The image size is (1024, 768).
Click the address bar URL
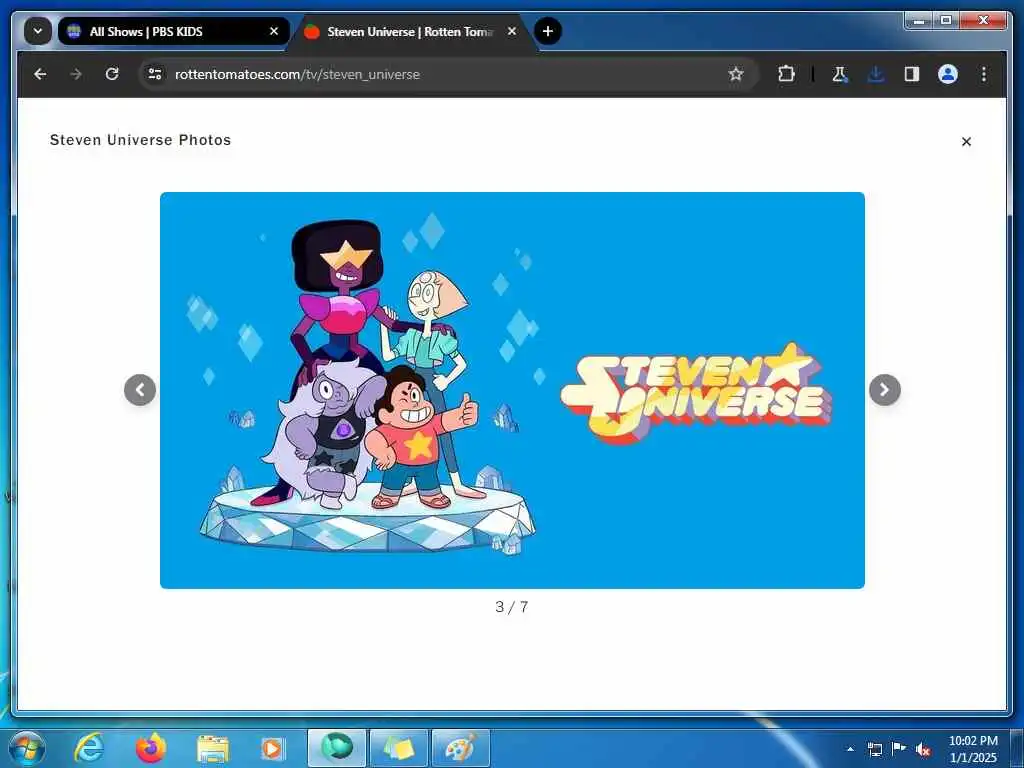(297, 74)
